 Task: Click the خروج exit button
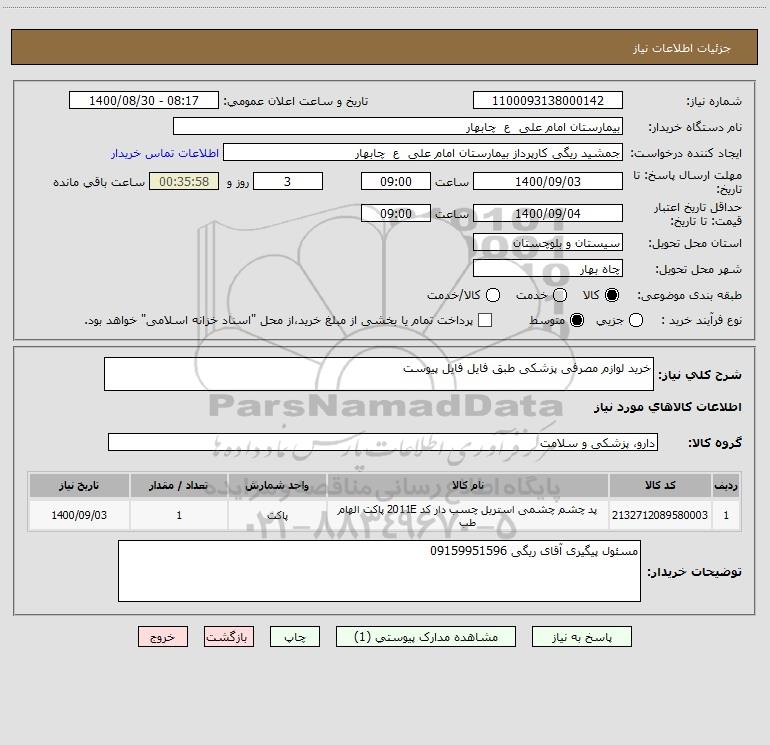(x=163, y=637)
